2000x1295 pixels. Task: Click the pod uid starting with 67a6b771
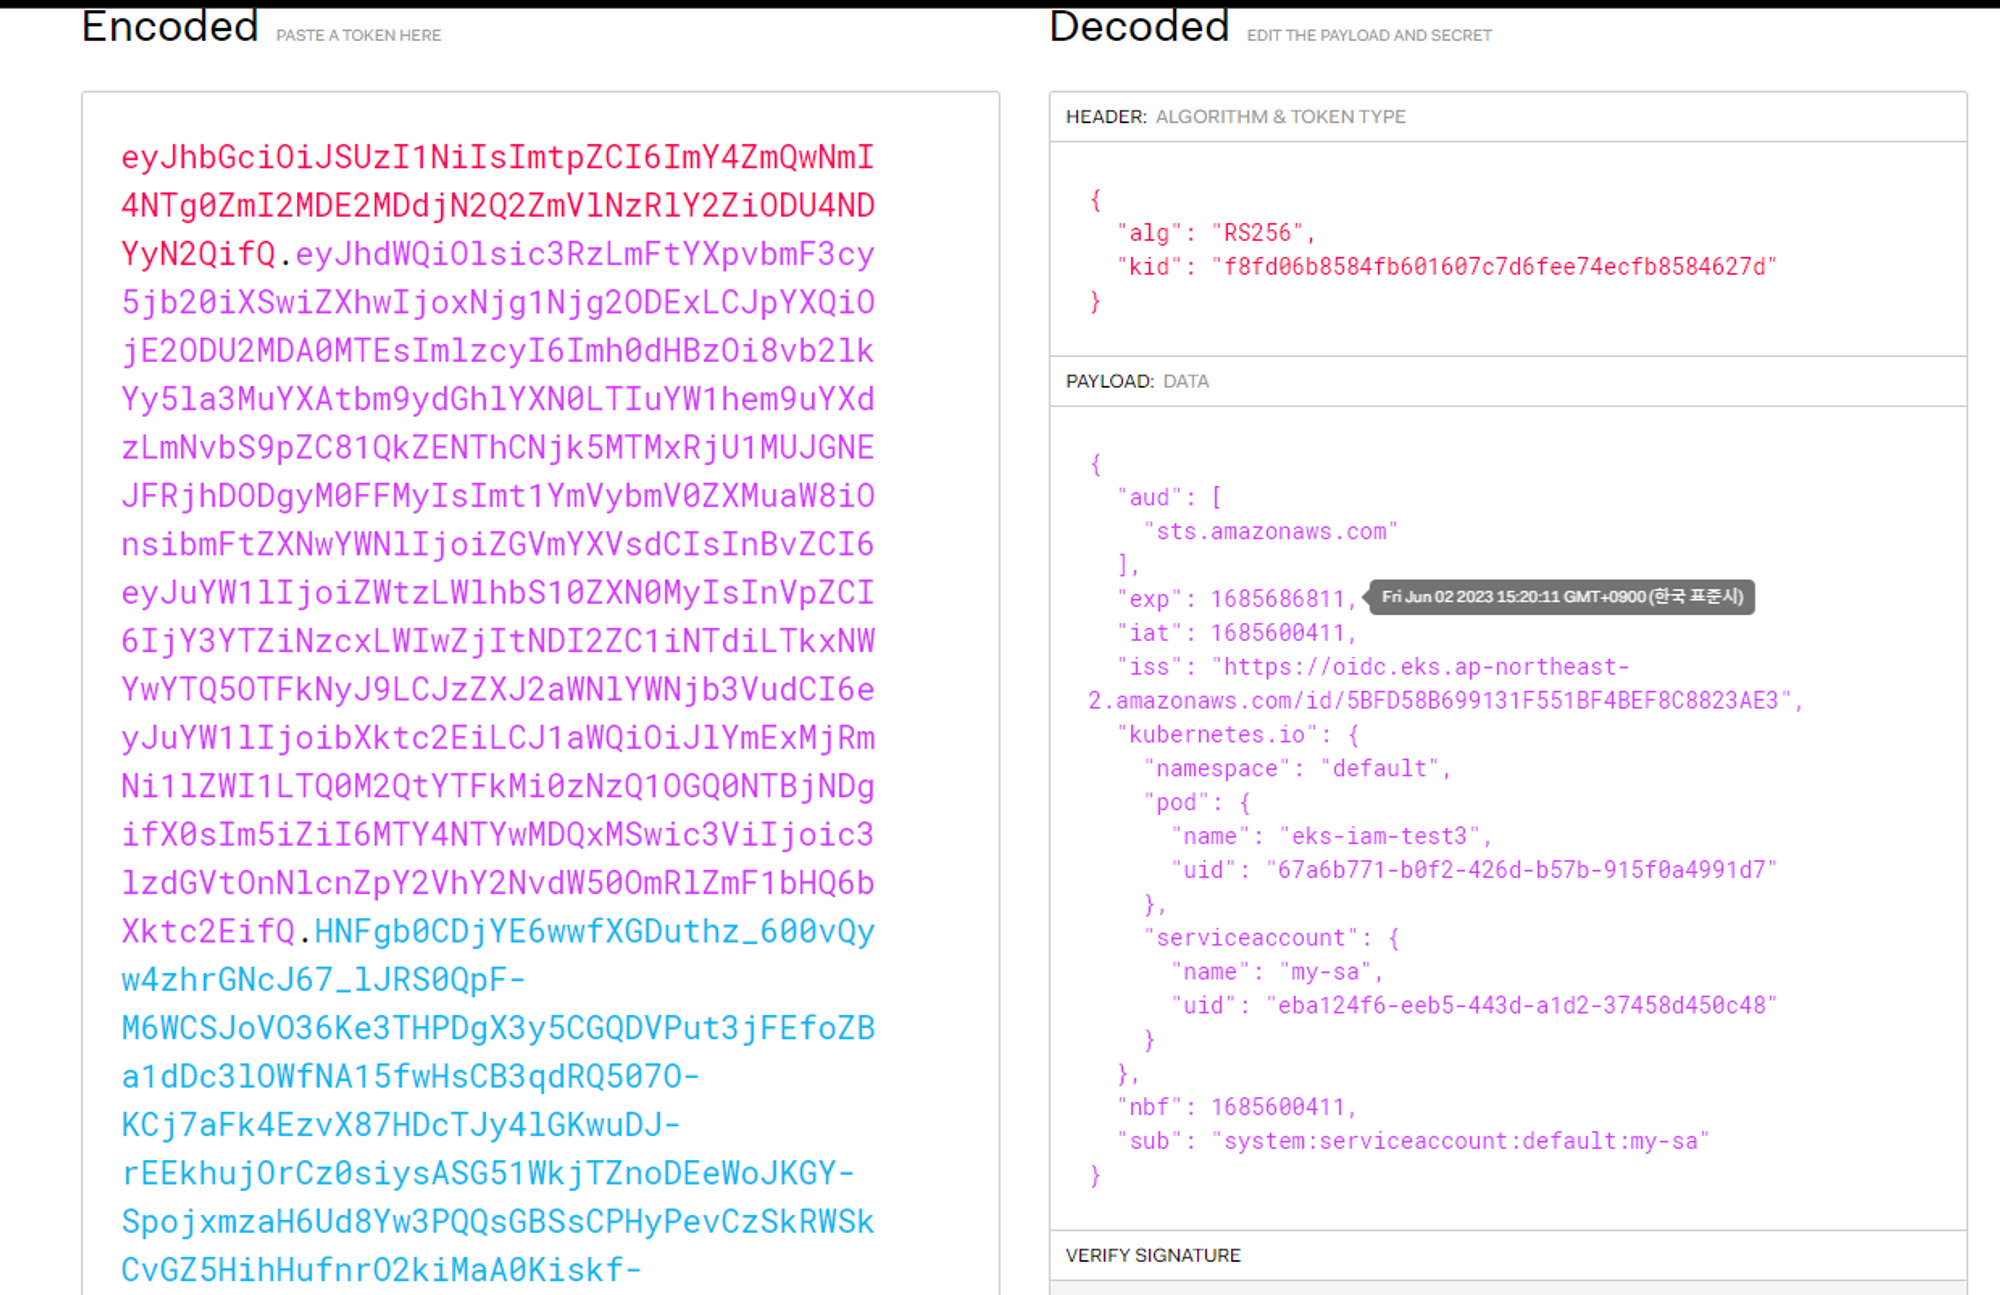[x=1520, y=870]
